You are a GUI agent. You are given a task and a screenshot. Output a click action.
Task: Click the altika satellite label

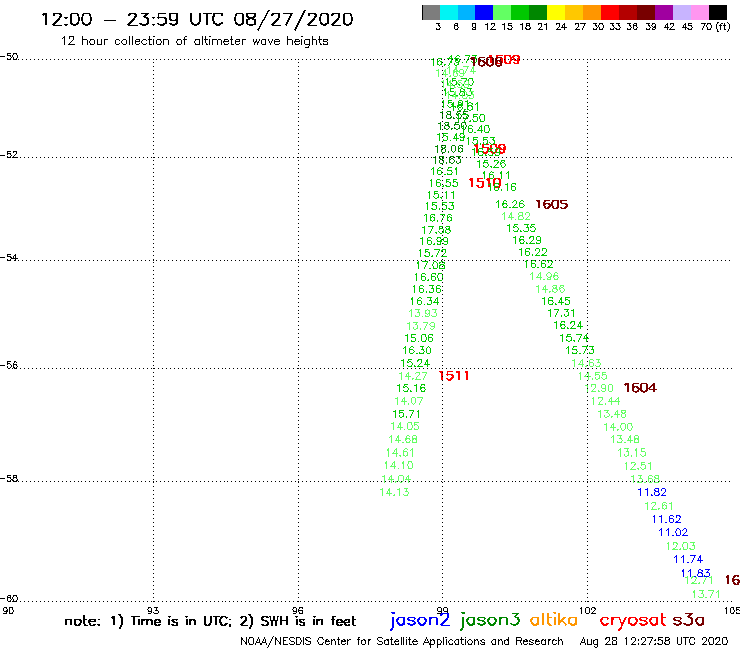tap(554, 619)
